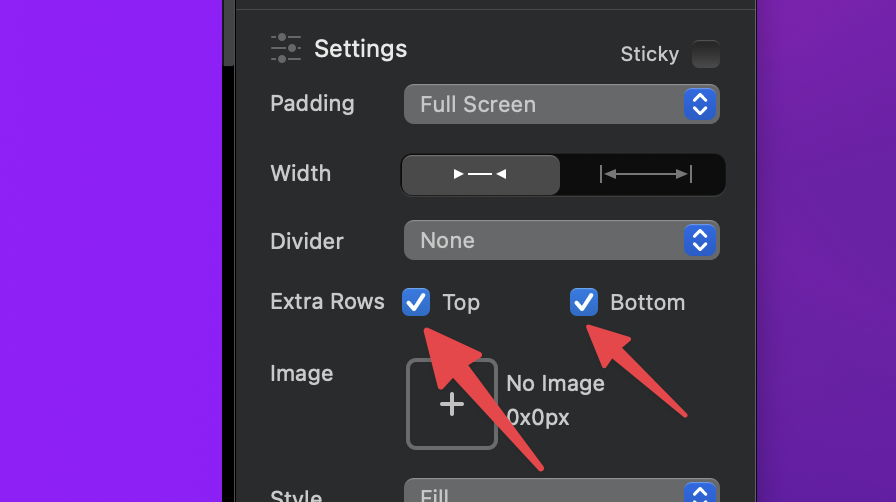Click the panel's vertical scrollbar
896x502 pixels.
[229, 35]
